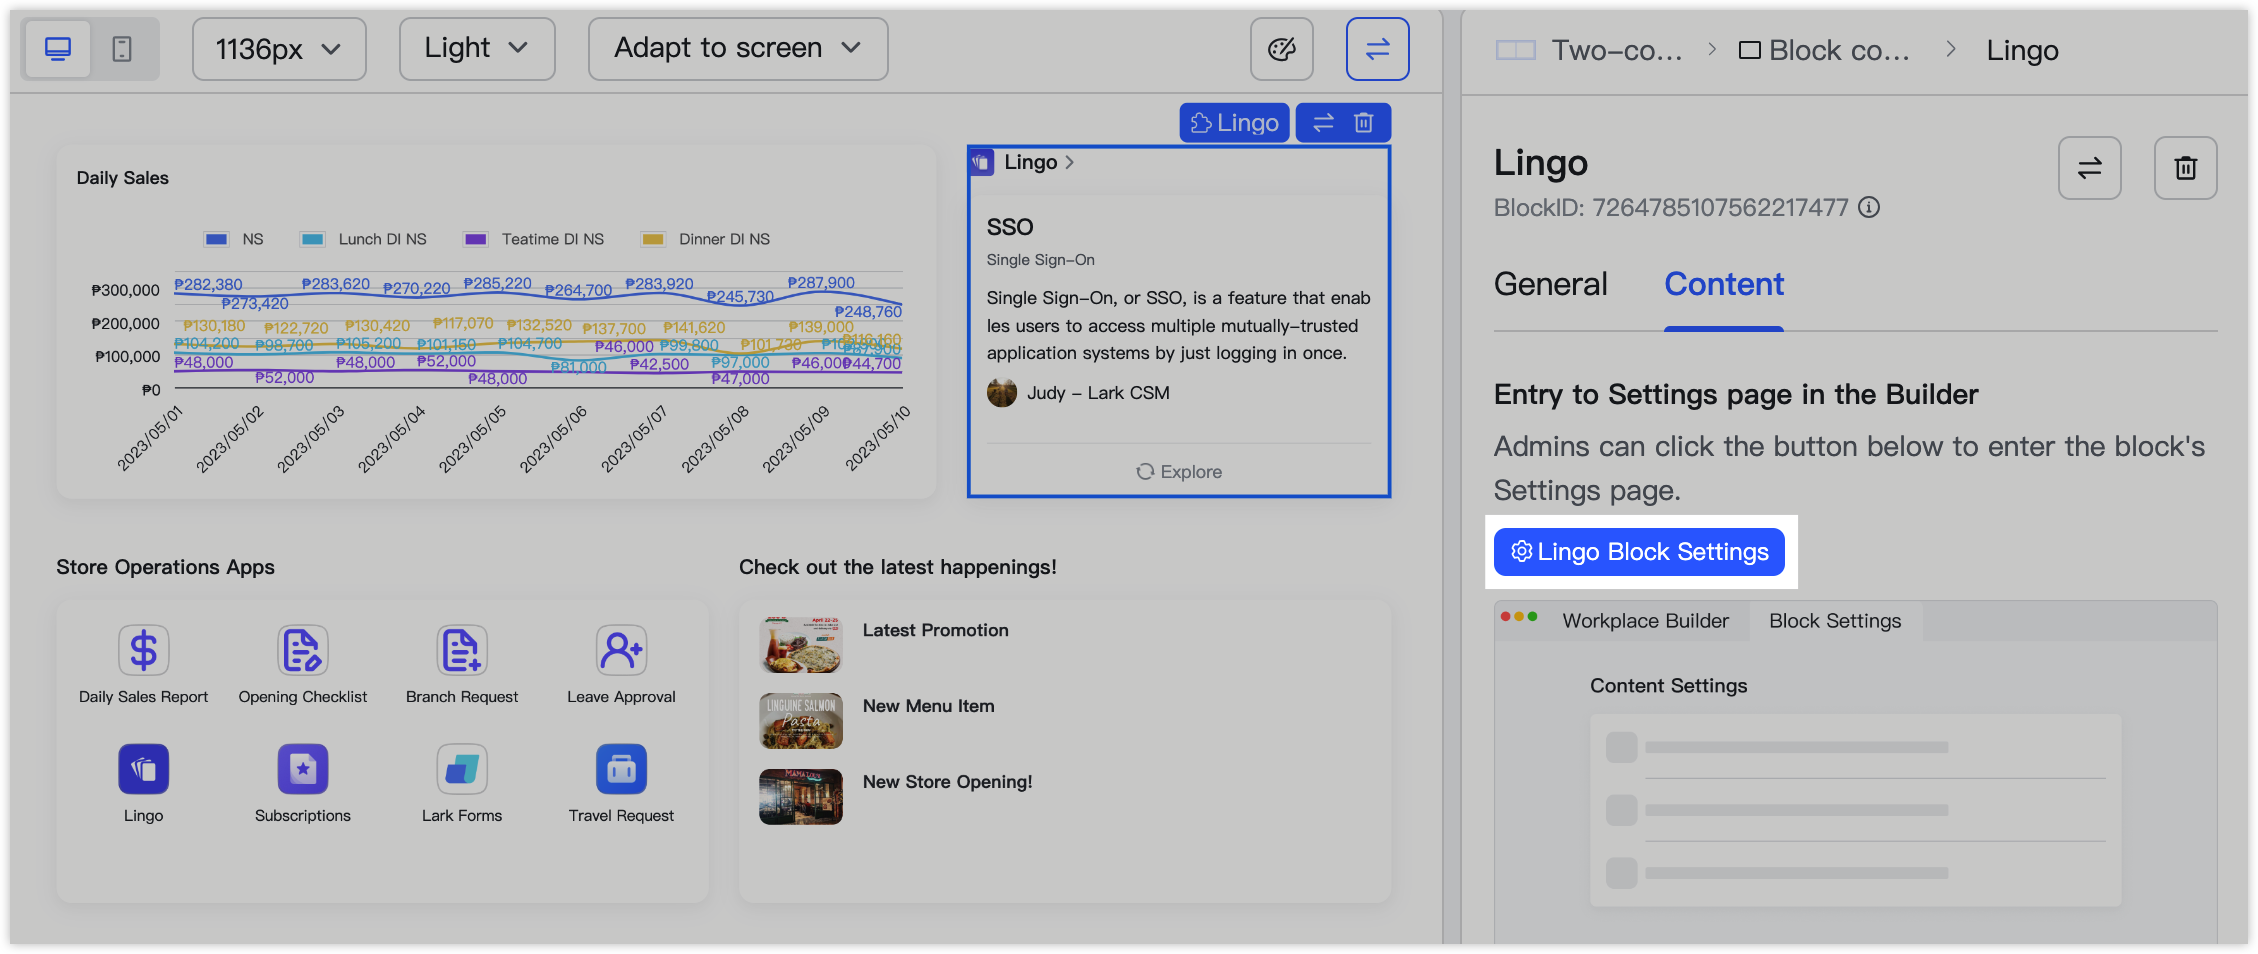Viewport: 2258px width, 954px height.
Task: Click the replace block icon in right panel header
Action: (2089, 168)
